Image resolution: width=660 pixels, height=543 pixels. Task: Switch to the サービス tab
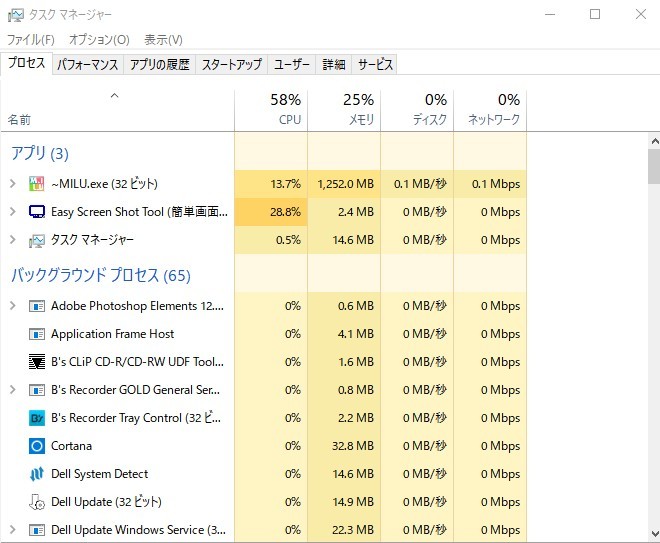[x=375, y=64]
